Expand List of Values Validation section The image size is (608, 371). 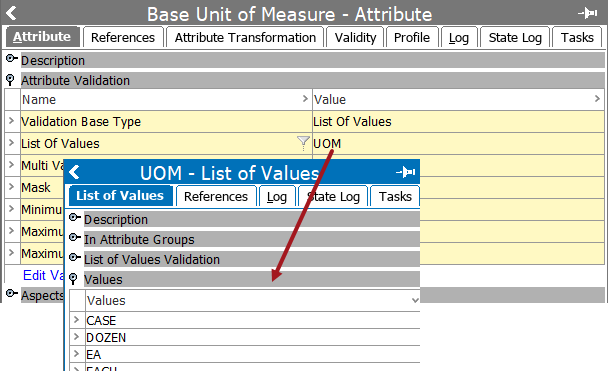pyautogui.click(x=74, y=257)
